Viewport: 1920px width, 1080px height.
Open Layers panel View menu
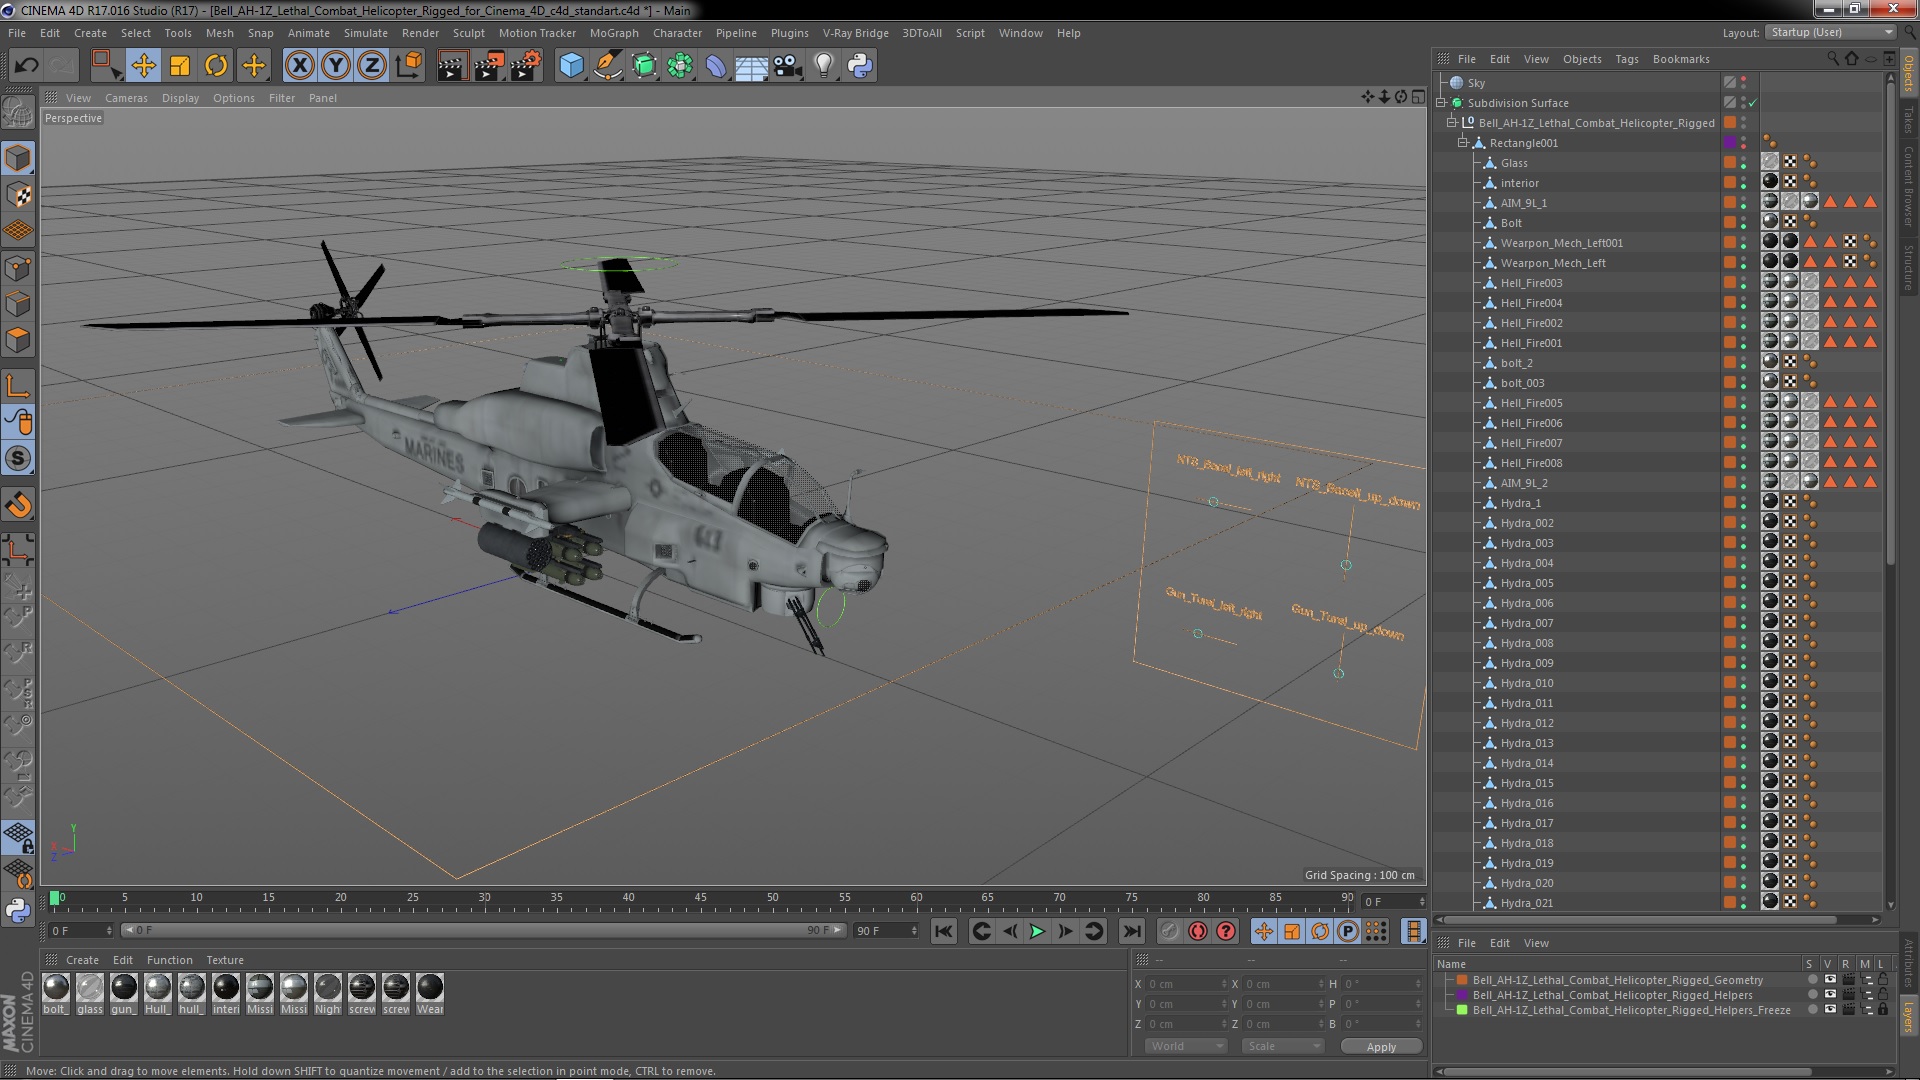1536,943
